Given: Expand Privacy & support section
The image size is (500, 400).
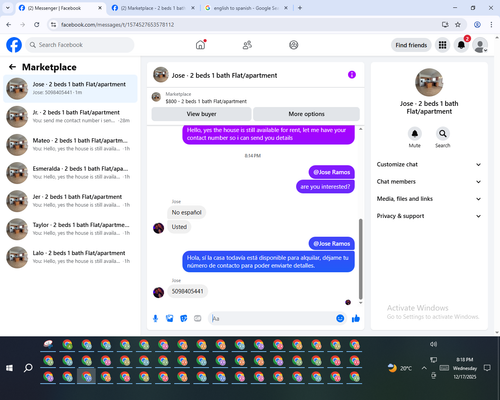Looking at the screenshot, I should coord(429,216).
